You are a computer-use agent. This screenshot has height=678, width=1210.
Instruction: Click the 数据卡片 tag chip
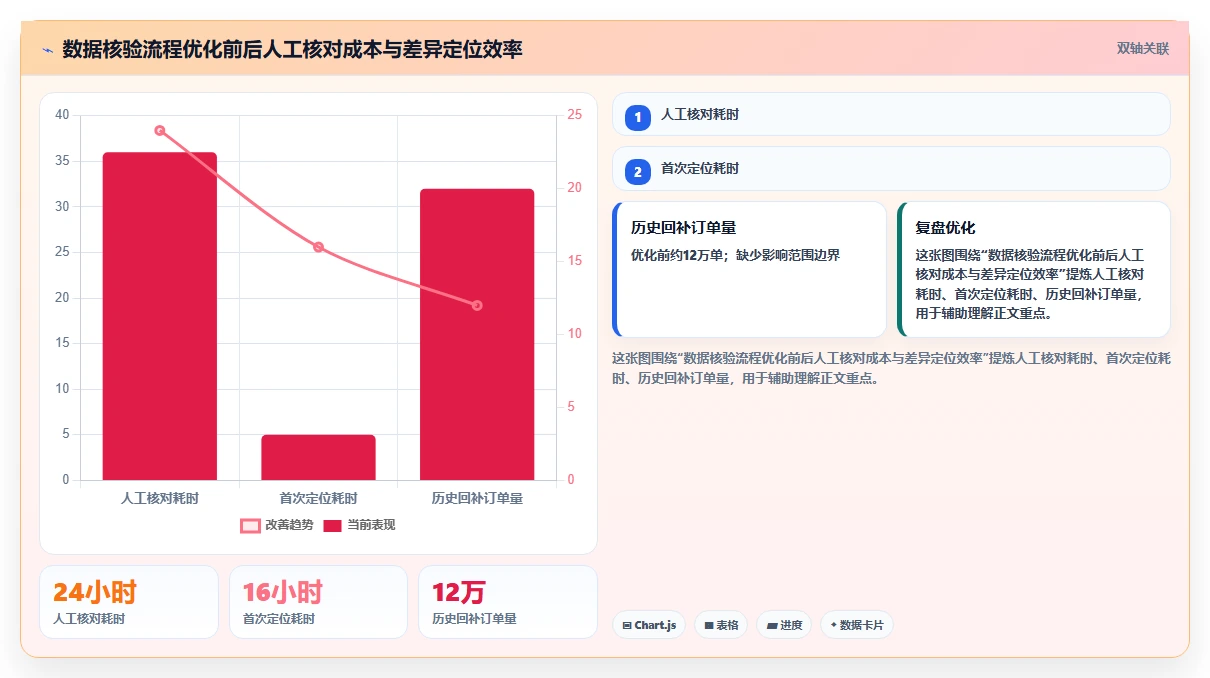pyautogui.click(x=857, y=625)
